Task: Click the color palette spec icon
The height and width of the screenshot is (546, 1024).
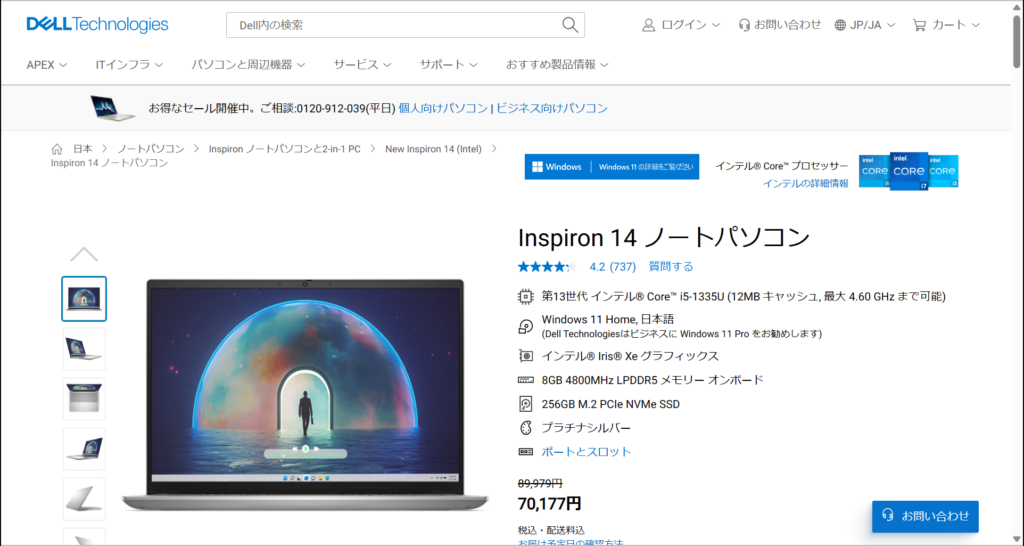Action: [525, 428]
